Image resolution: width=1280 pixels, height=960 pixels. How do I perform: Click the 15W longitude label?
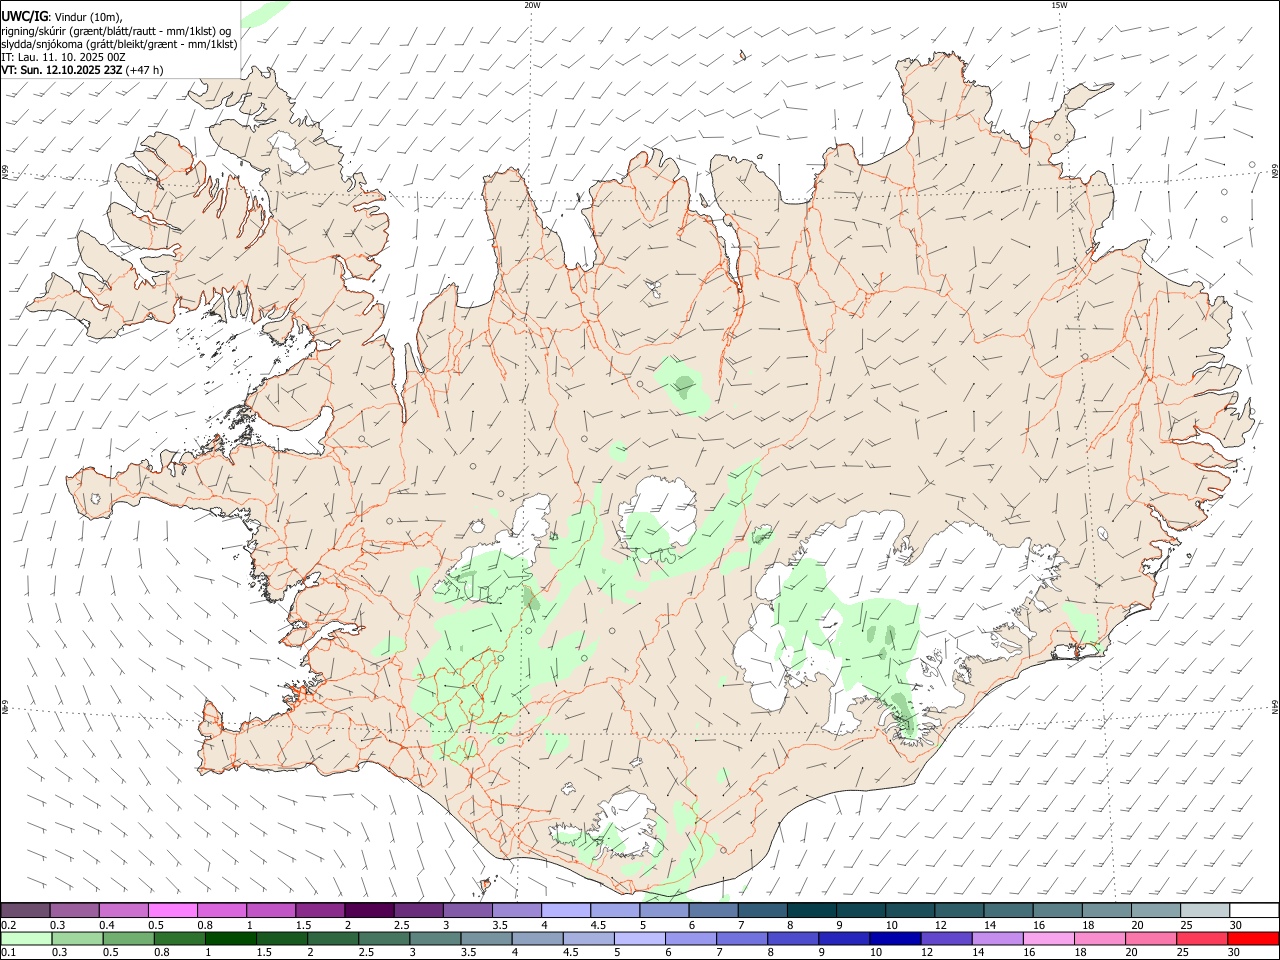coord(1059,5)
